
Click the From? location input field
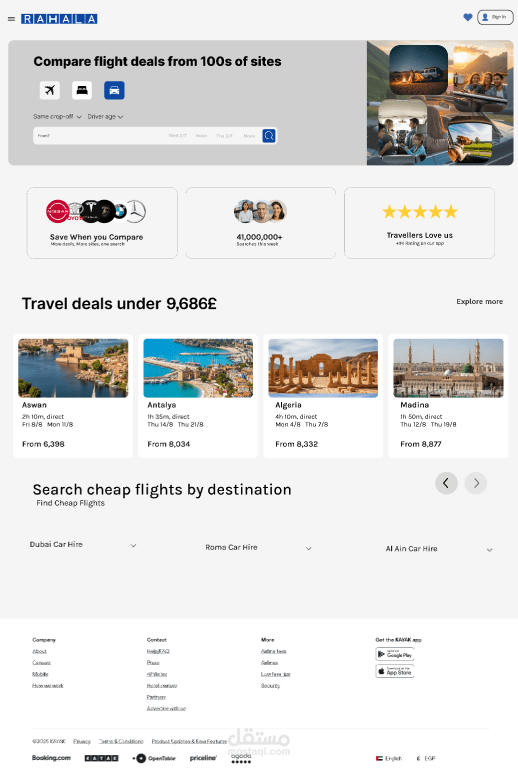pyautogui.click(x=98, y=135)
